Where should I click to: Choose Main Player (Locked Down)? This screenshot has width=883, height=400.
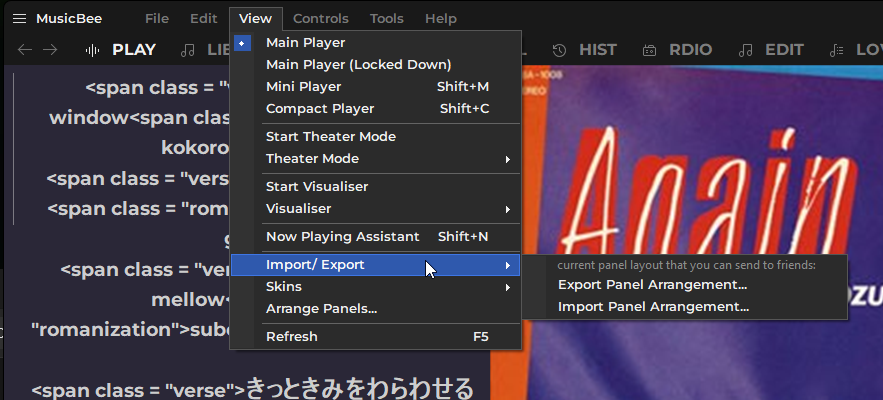(376, 65)
